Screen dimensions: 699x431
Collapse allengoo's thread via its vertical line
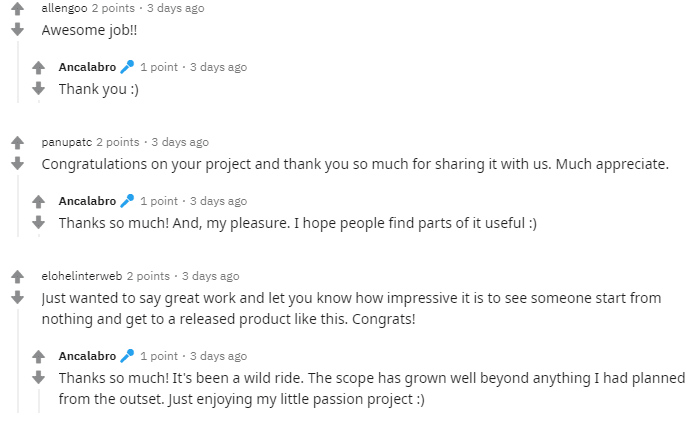(17, 70)
